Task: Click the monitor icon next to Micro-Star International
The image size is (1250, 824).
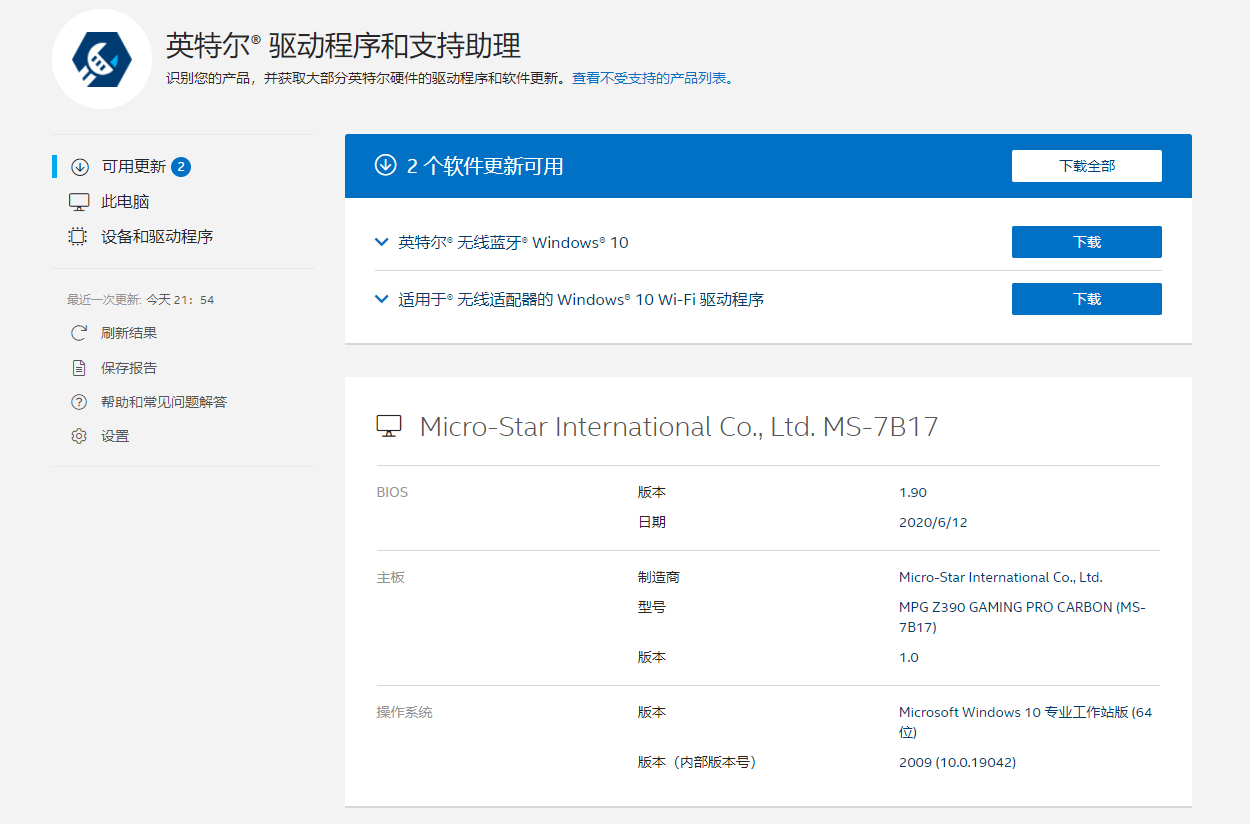Action: point(390,426)
